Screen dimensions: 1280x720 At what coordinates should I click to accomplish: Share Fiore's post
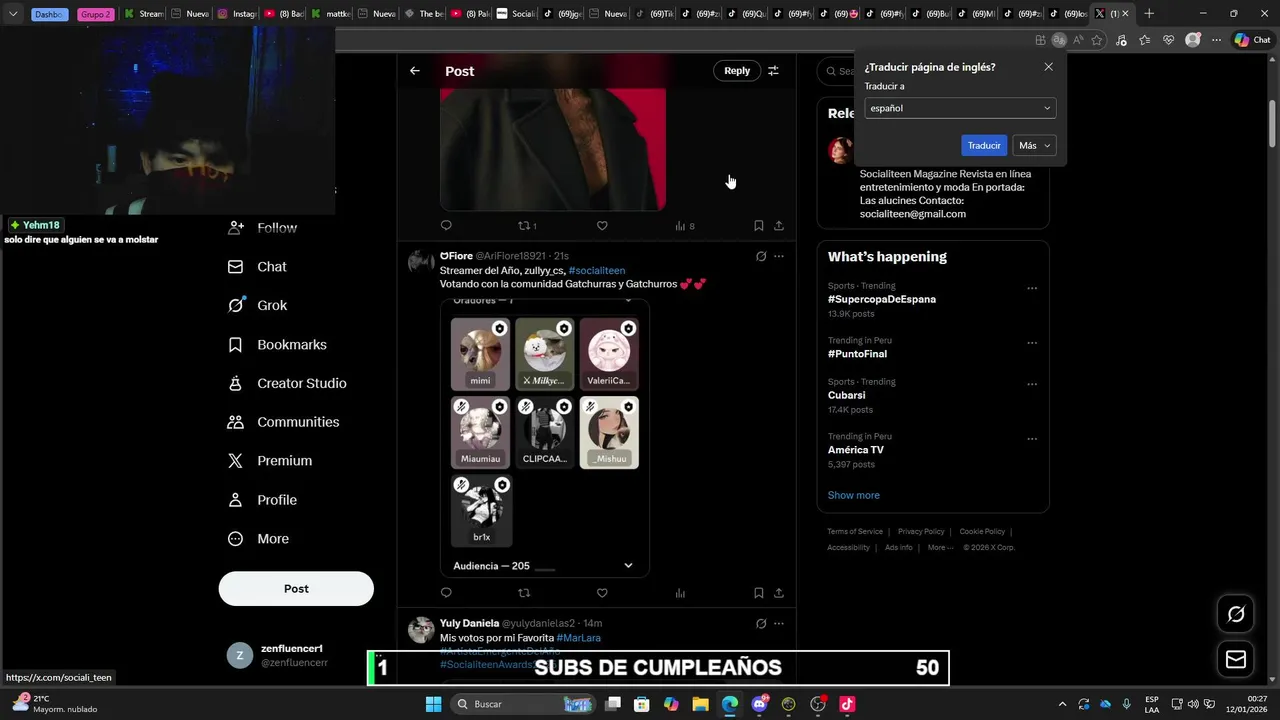tap(779, 593)
